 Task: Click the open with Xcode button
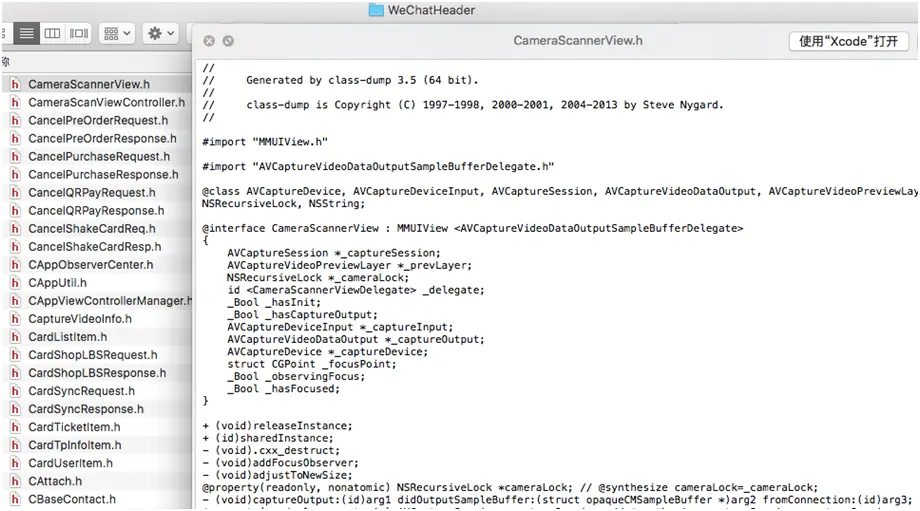[848, 41]
